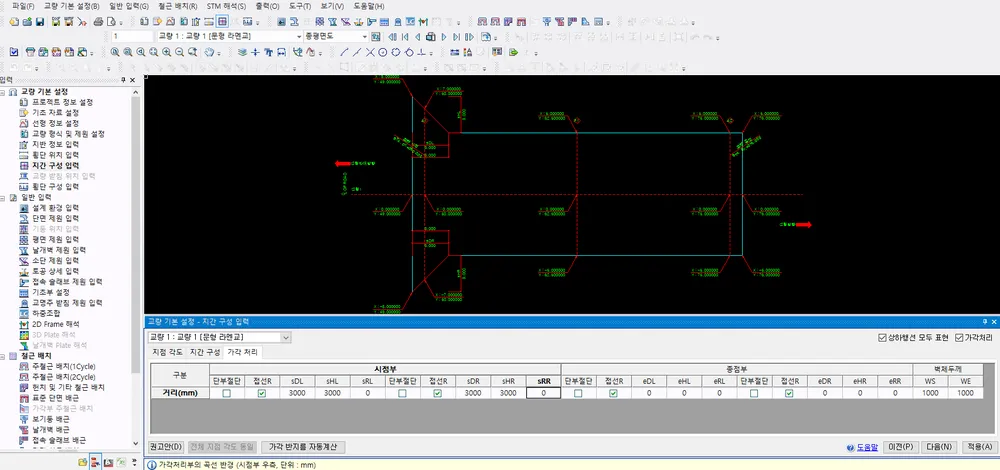Uncheck the first 접선R box under 시점부
Screen dimensions: 1000x470
[261, 393]
